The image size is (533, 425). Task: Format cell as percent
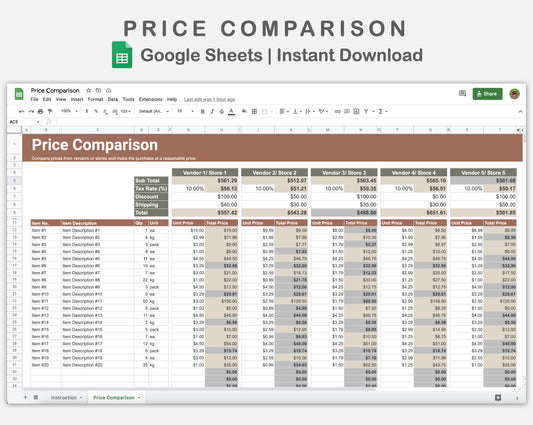[96, 112]
